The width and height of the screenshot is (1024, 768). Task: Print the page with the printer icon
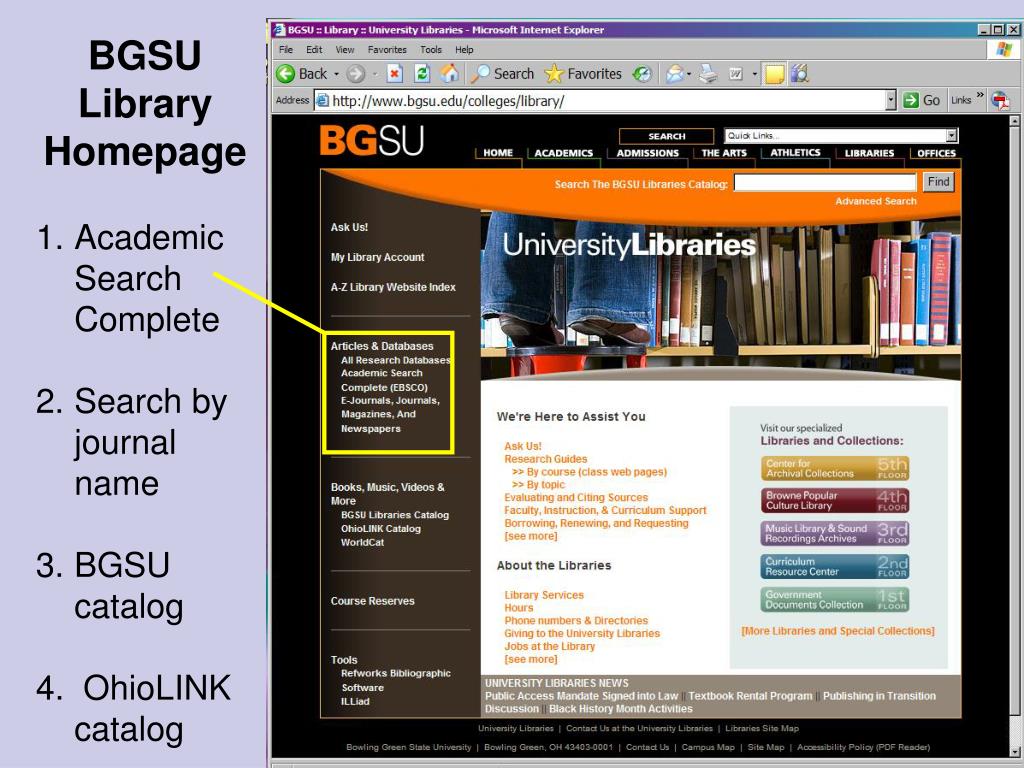(x=708, y=74)
